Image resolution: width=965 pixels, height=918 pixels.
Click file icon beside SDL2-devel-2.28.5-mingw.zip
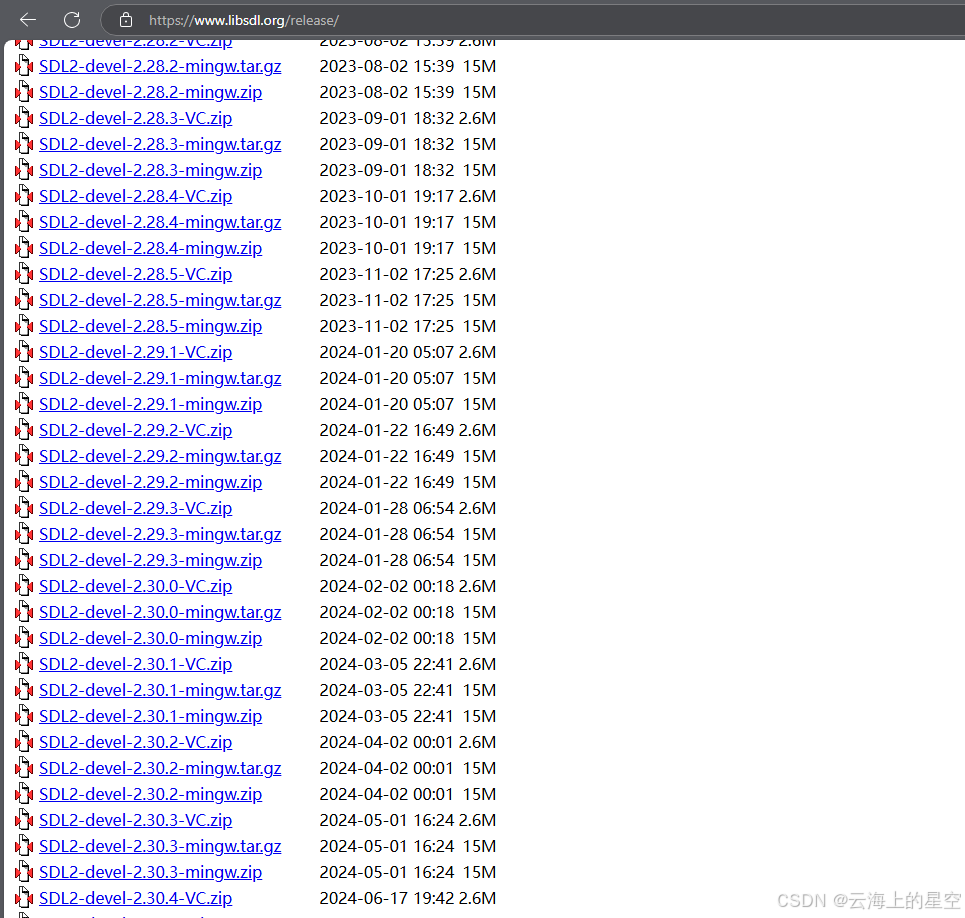tap(24, 325)
